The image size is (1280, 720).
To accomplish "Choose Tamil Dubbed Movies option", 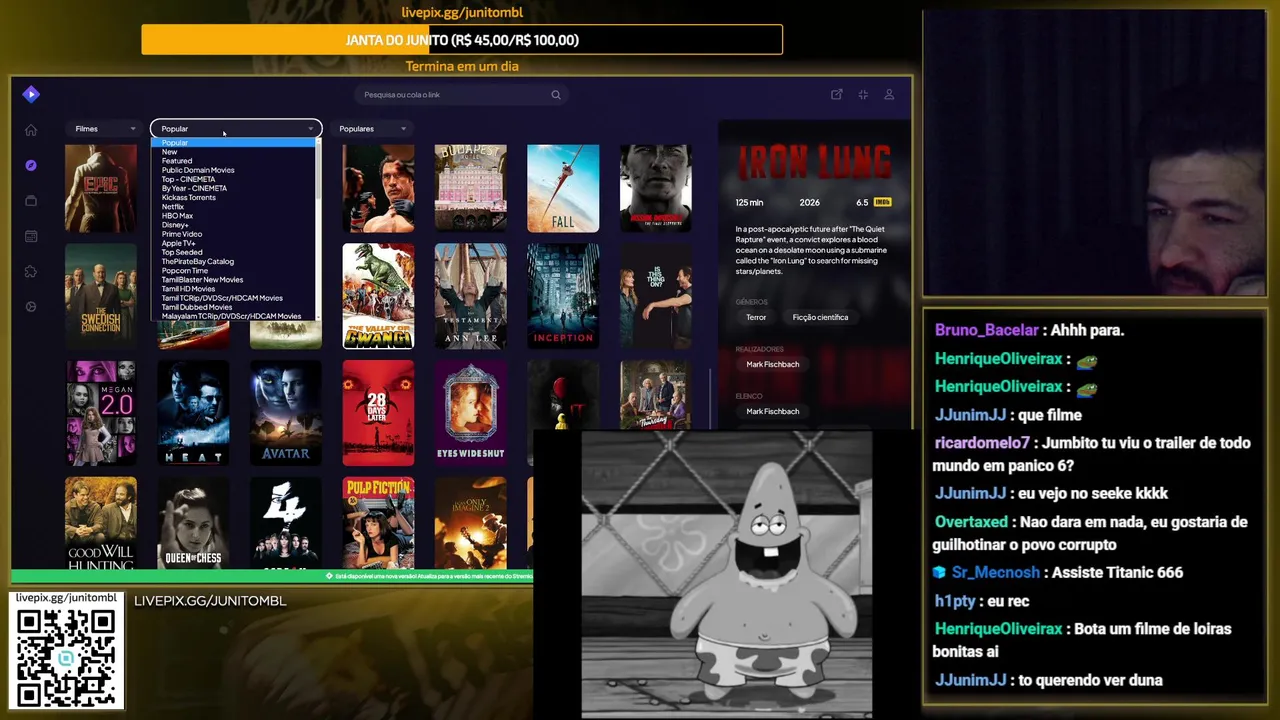I will [x=233, y=307].
